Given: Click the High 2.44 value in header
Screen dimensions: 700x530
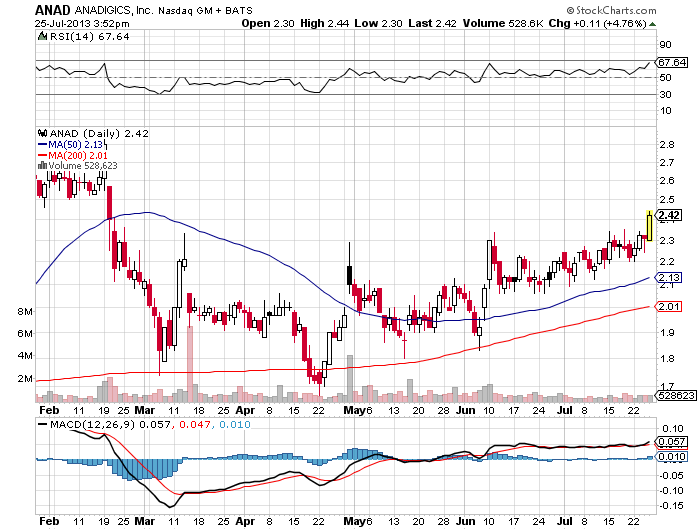Looking at the screenshot, I should tap(325, 23).
